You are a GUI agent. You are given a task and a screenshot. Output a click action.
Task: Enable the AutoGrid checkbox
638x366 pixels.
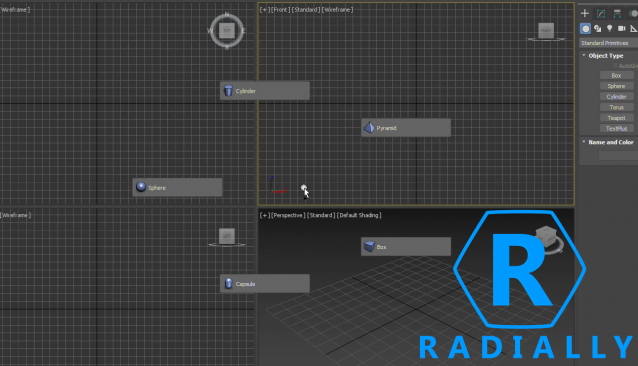615,65
